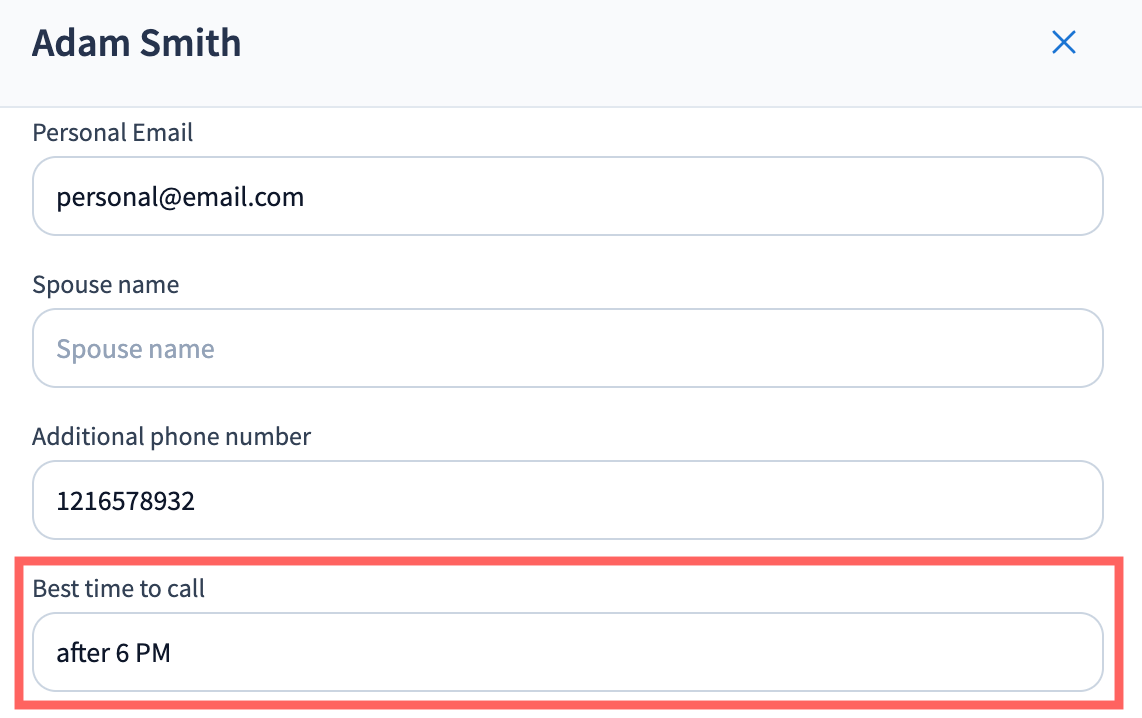The width and height of the screenshot is (1142, 718).
Task: Click the blue X icon in header
Action: click(1063, 42)
